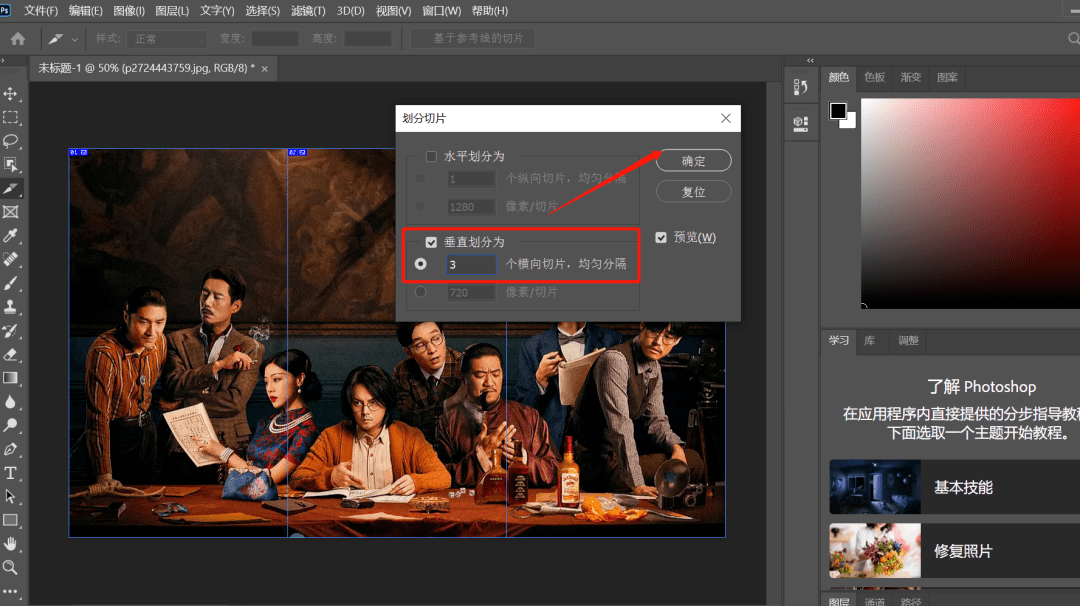Select the Zoom tool in toolbar
This screenshot has width=1080, height=606.
click(x=11, y=568)
